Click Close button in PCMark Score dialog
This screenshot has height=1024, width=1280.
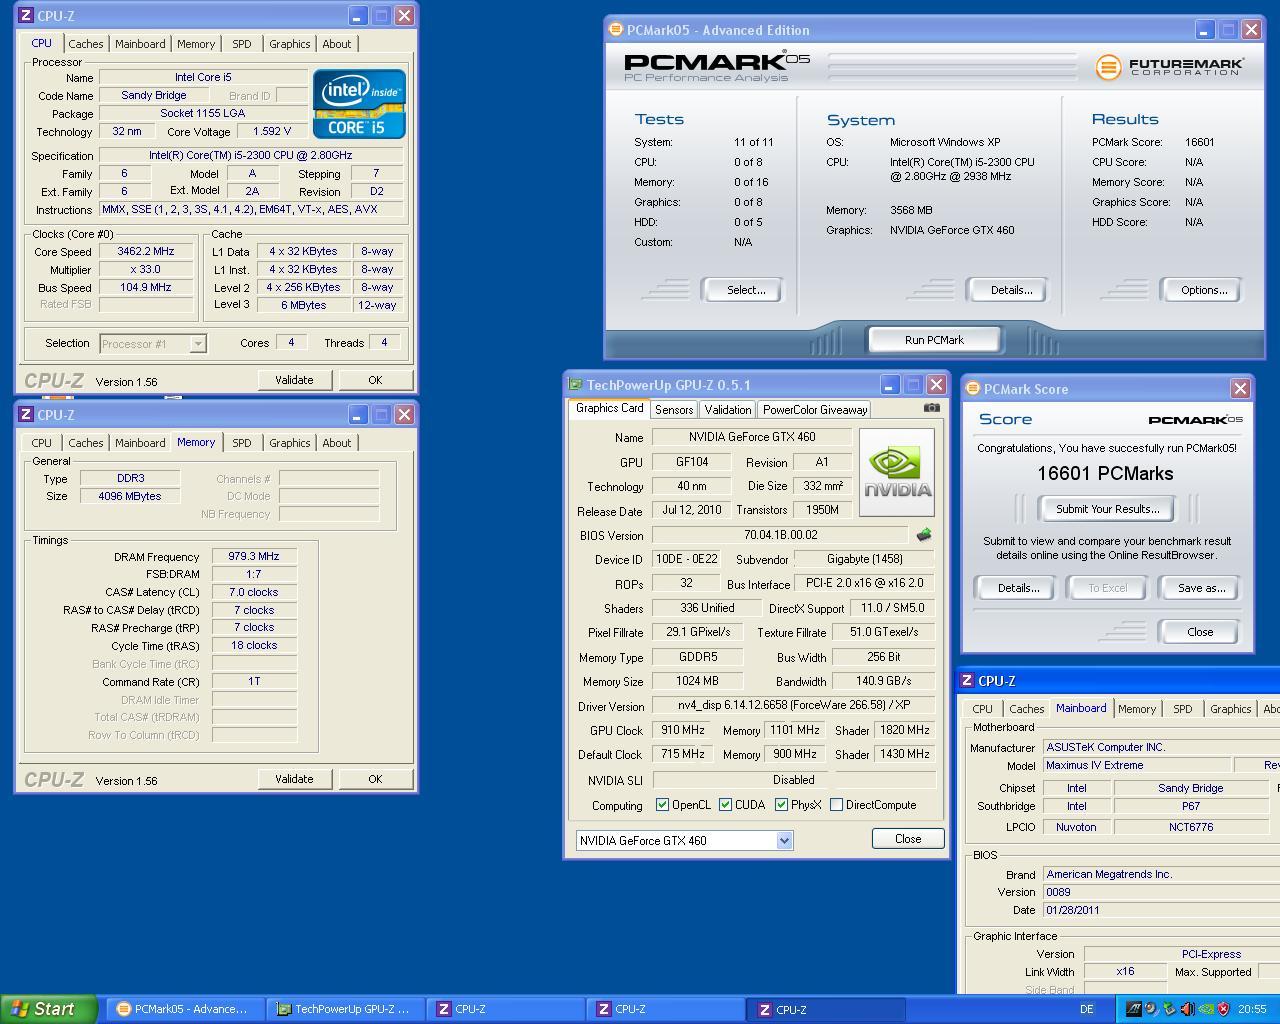[1199, 632]
